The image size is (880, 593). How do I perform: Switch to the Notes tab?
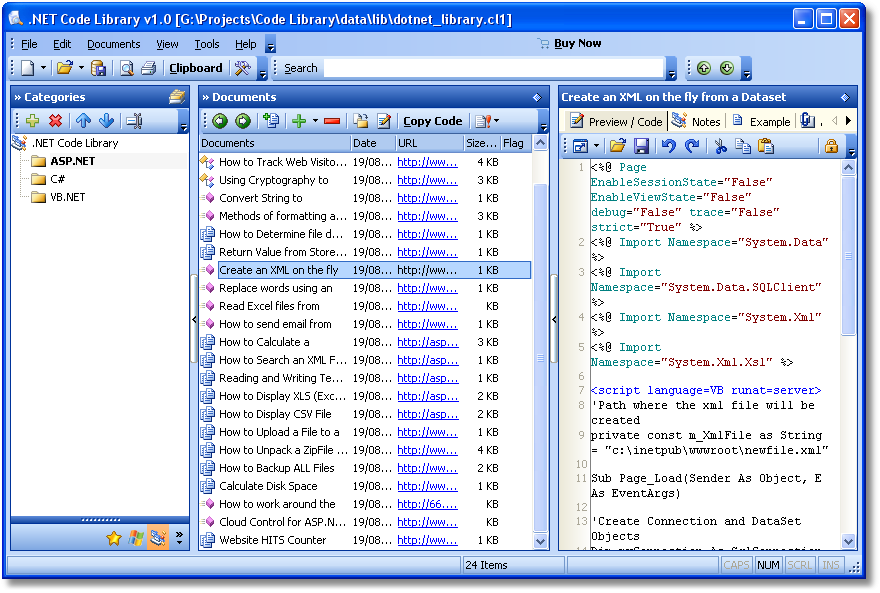click(696, 121)
